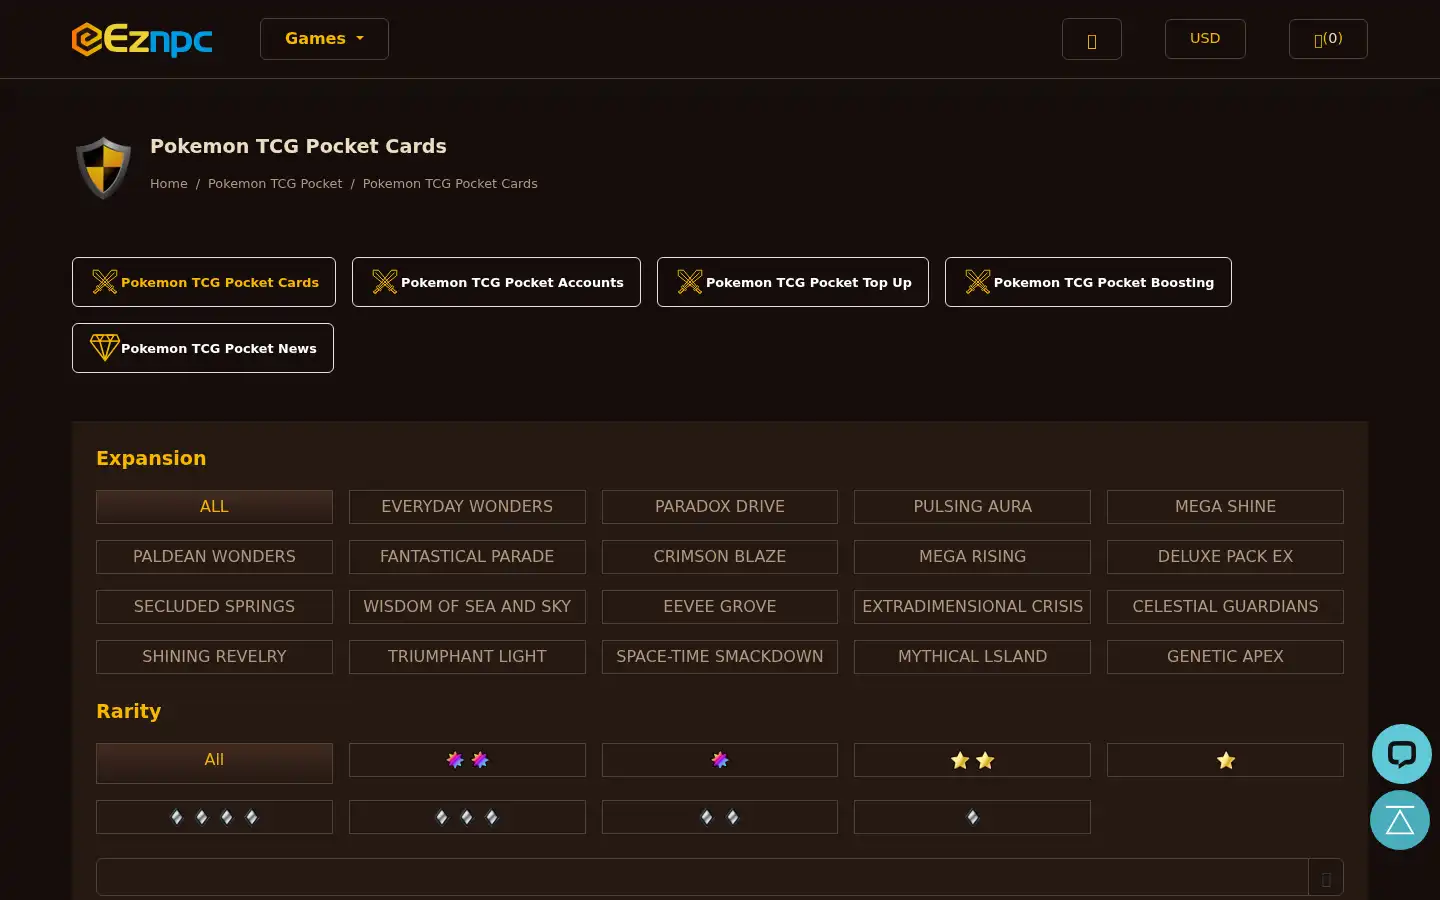The width and height of the screenshot is (1440, 900).
Task: Select Pokemon TCG Pocket Cards tab
Action: [204, 282]
